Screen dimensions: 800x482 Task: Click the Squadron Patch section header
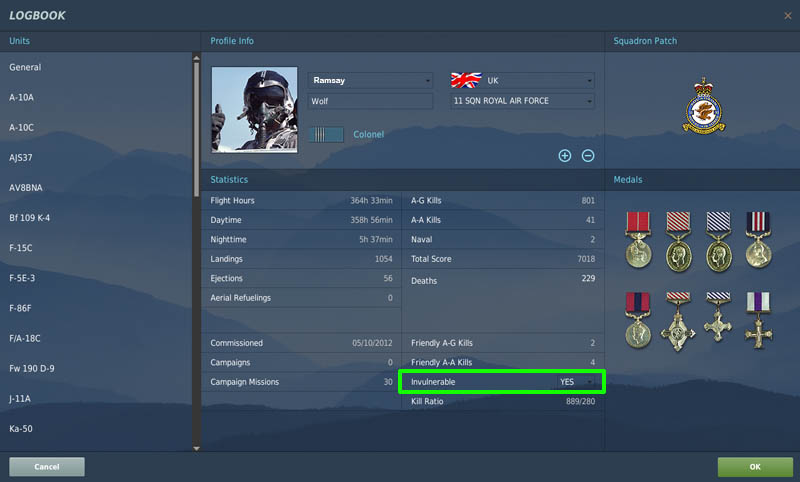(x=645, y=41)
